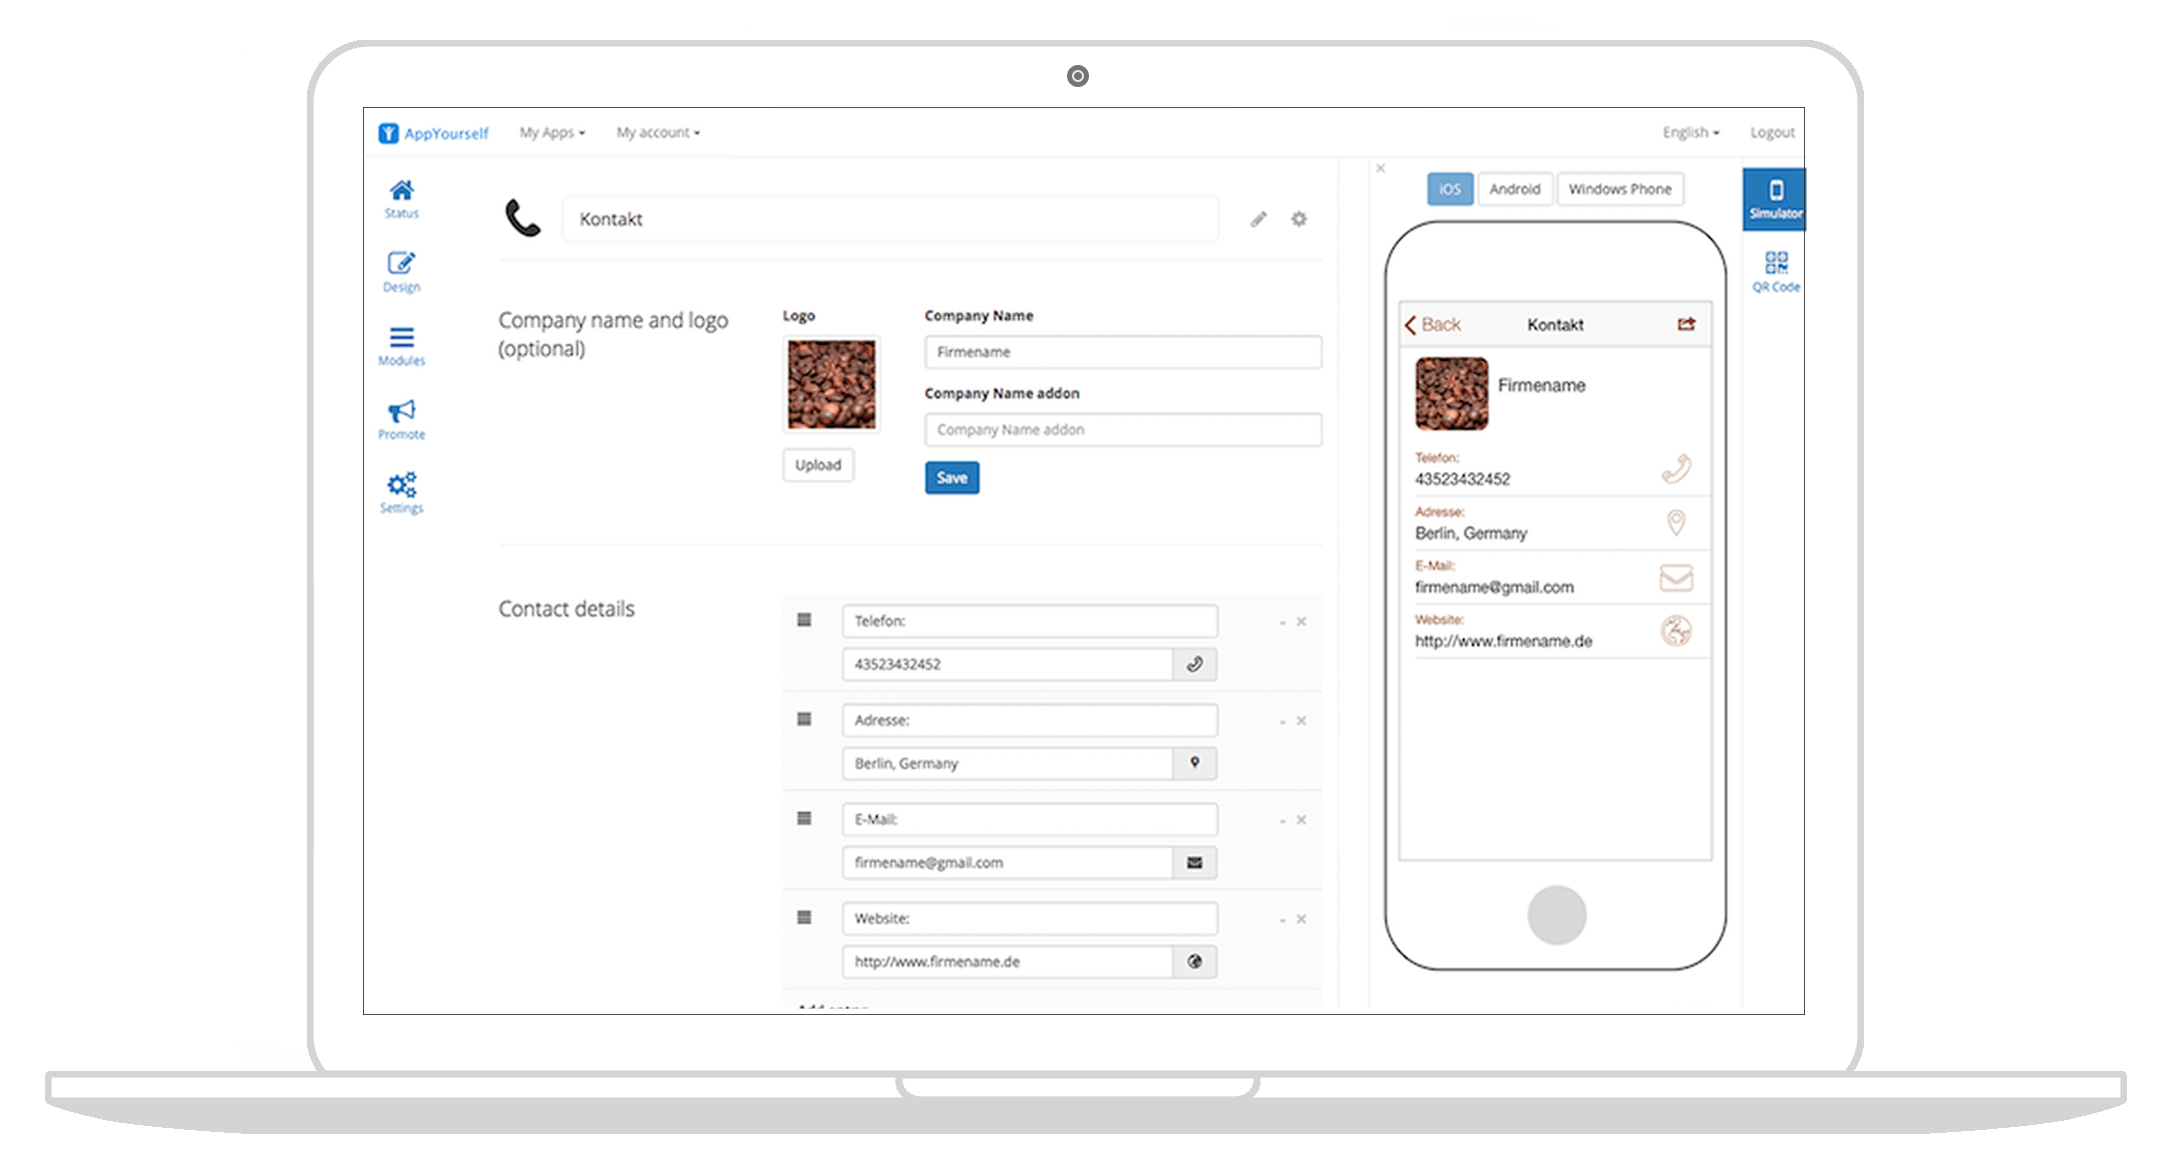Screen dimensions: 2175x1175
Task: Switch simulator to Android tab
Action: point(1515,189)
